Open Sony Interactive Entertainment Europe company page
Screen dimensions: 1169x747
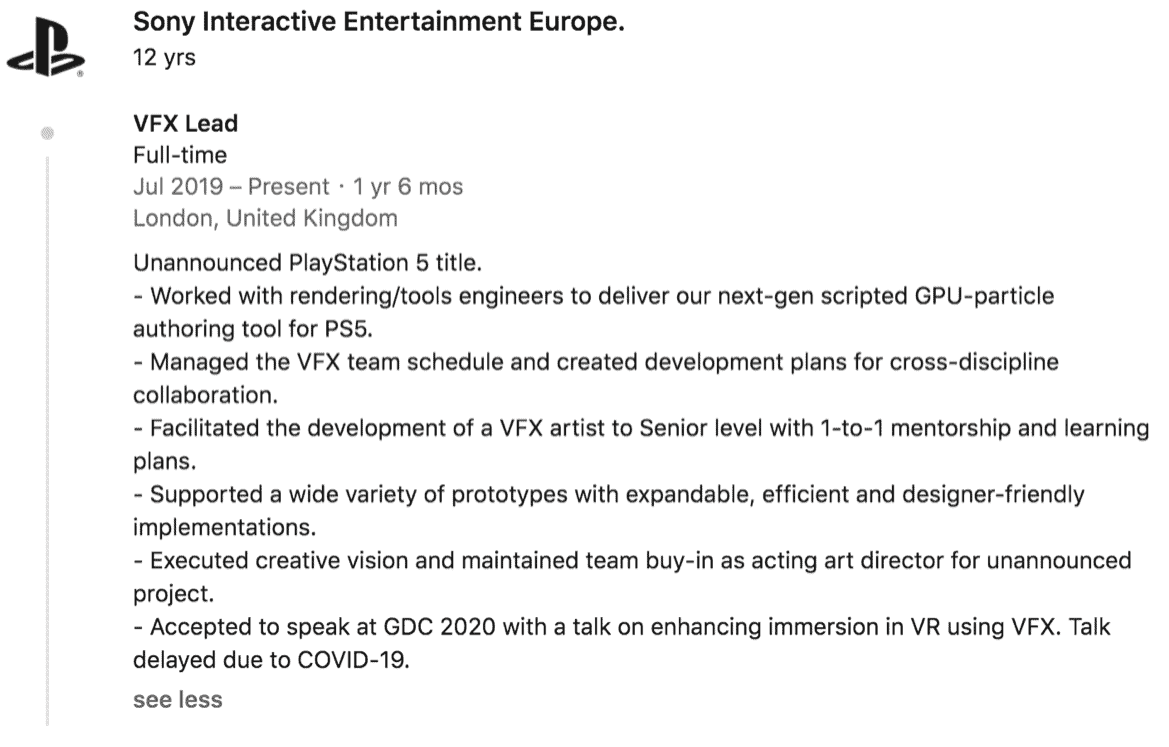coord(379,22)
